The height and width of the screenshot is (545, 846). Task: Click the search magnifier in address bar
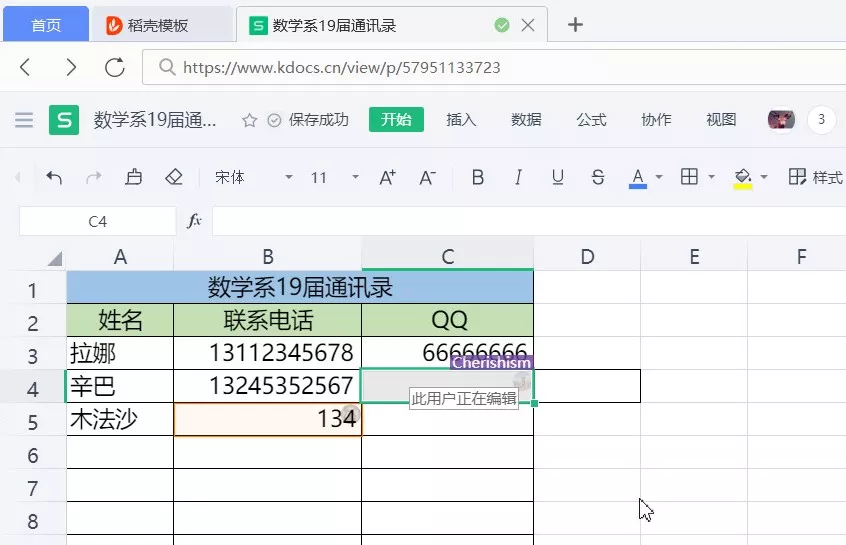[x=167, y=67]
